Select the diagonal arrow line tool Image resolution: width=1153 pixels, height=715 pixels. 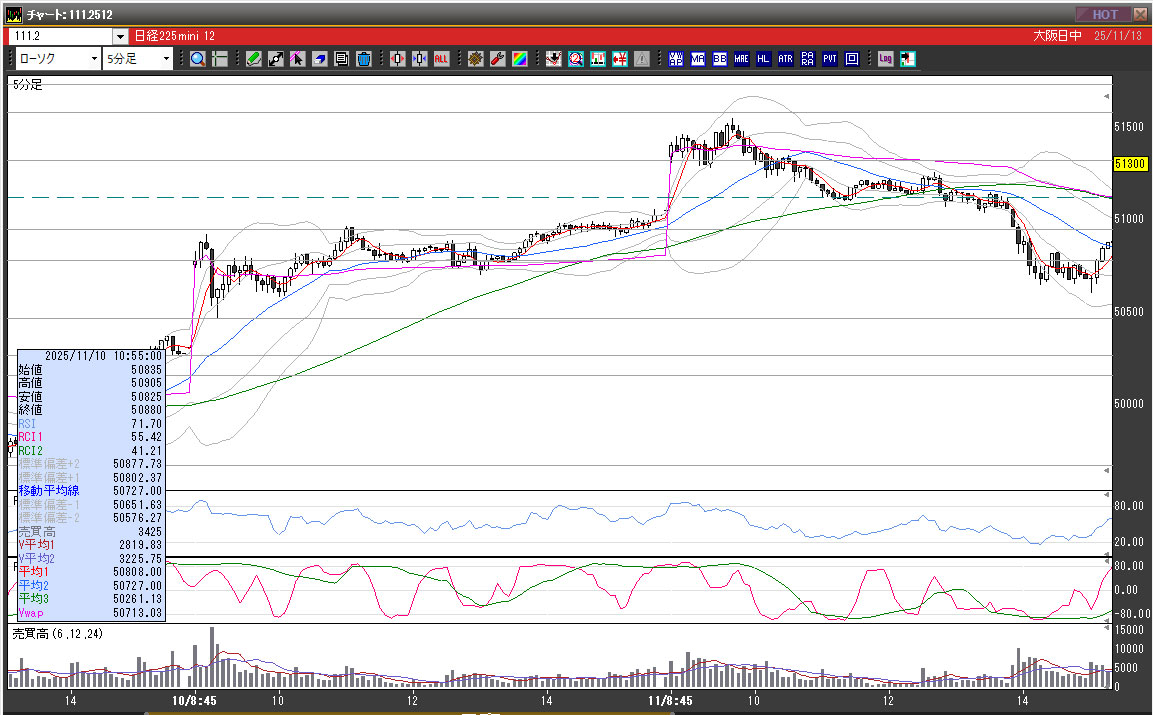276,59
